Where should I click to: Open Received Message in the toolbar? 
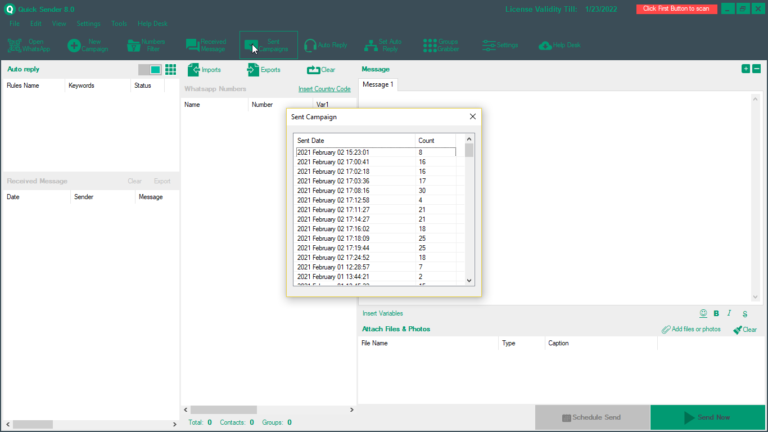[206, 45]
